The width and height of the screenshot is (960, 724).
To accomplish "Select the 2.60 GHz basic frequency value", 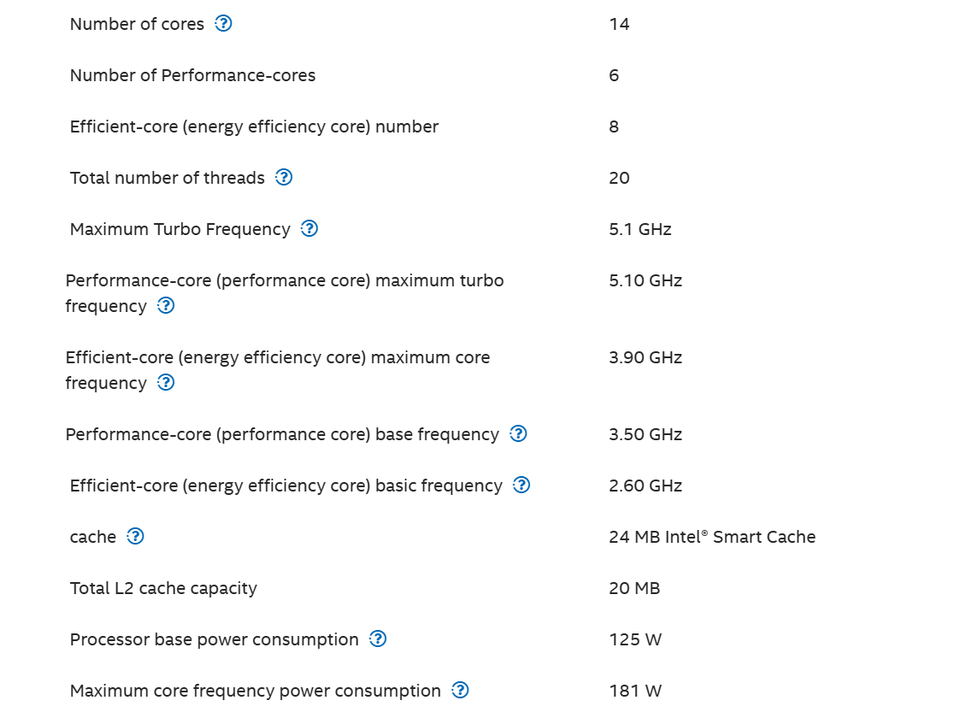I will click(645, 486).
